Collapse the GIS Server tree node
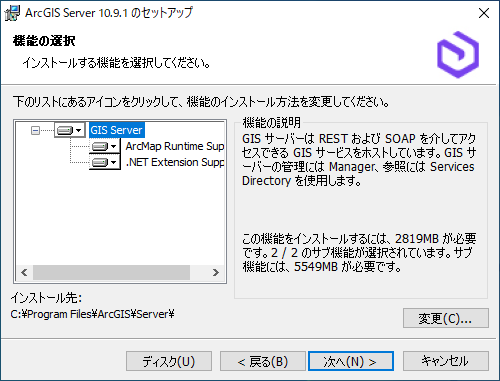 (35, 130)
